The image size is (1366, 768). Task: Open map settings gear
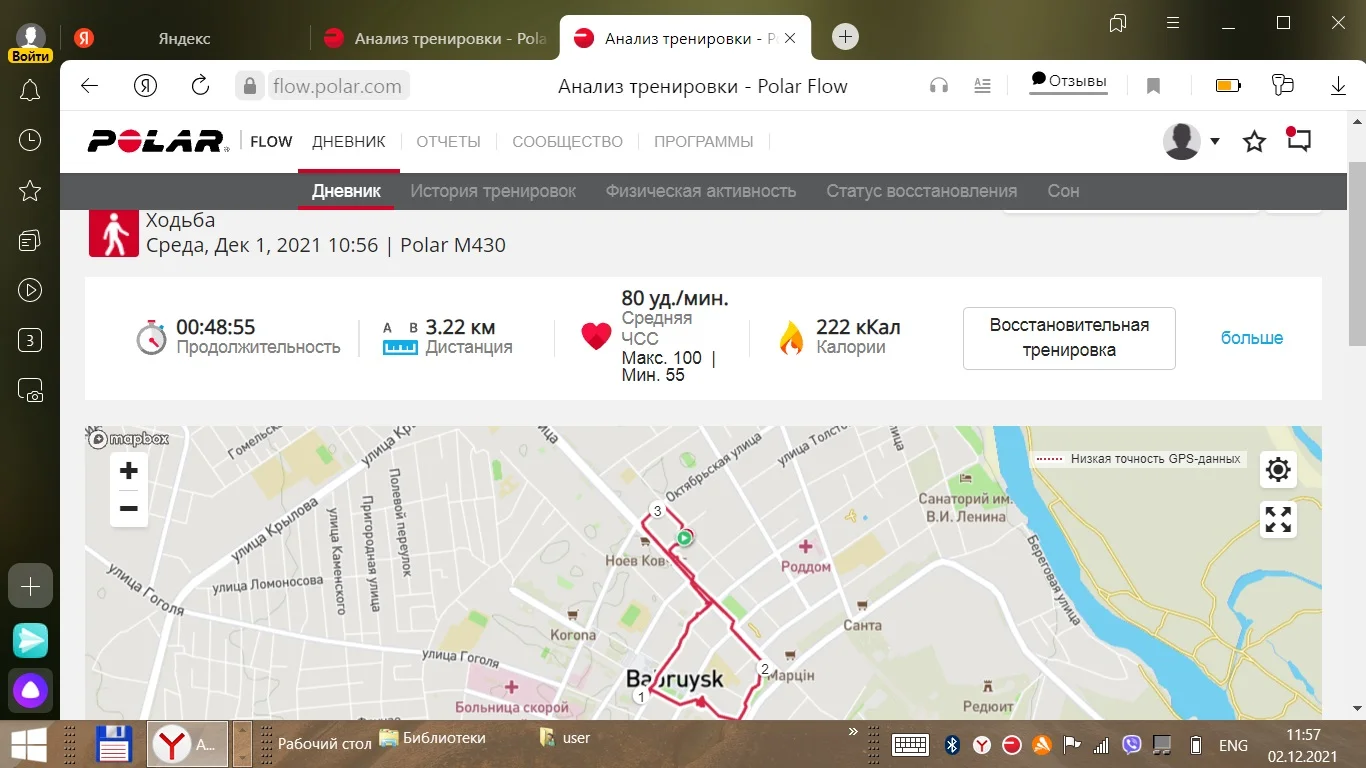[x=1278, y=470]
